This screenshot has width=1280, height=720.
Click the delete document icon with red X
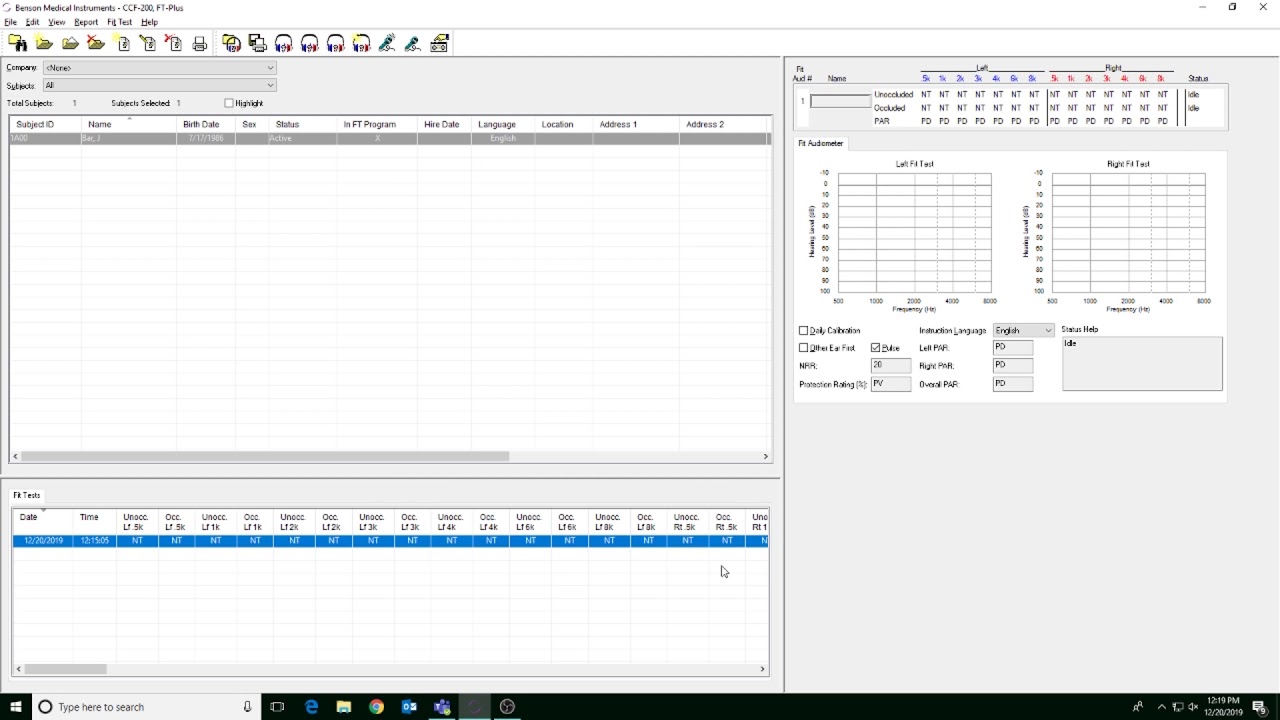coord(174,43)
